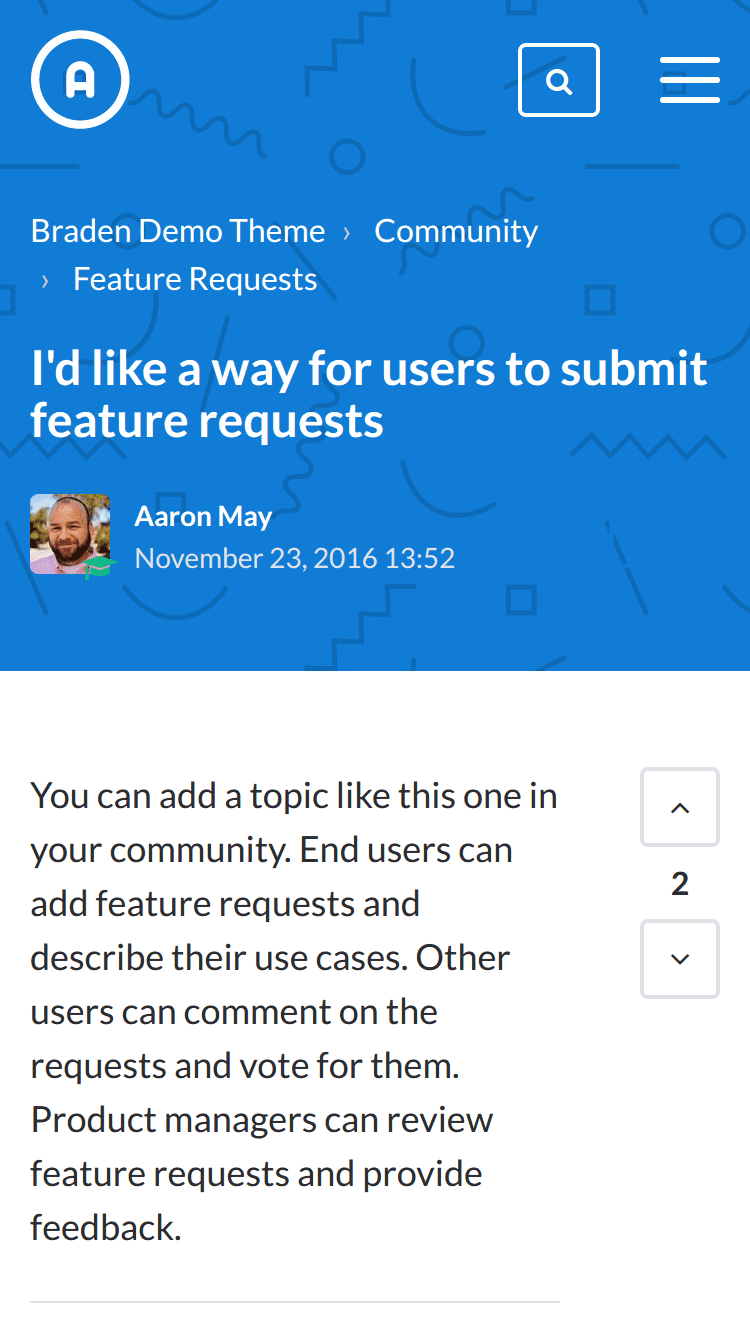Click the circular "A" site logo
The height and width of the screenshot is (1334, 750).
pyautogui.click(x=80, y=80)
